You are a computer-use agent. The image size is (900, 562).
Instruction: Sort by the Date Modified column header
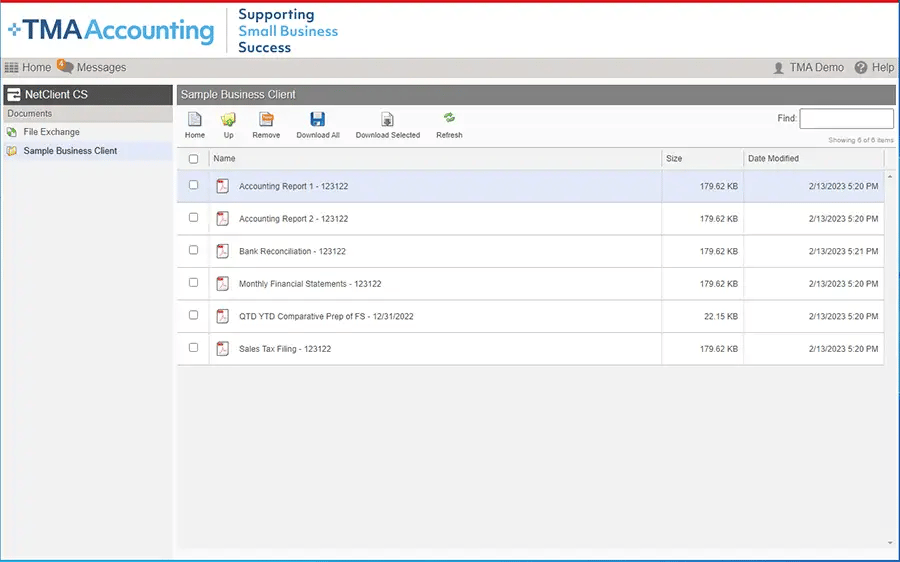tap(773, 158)
